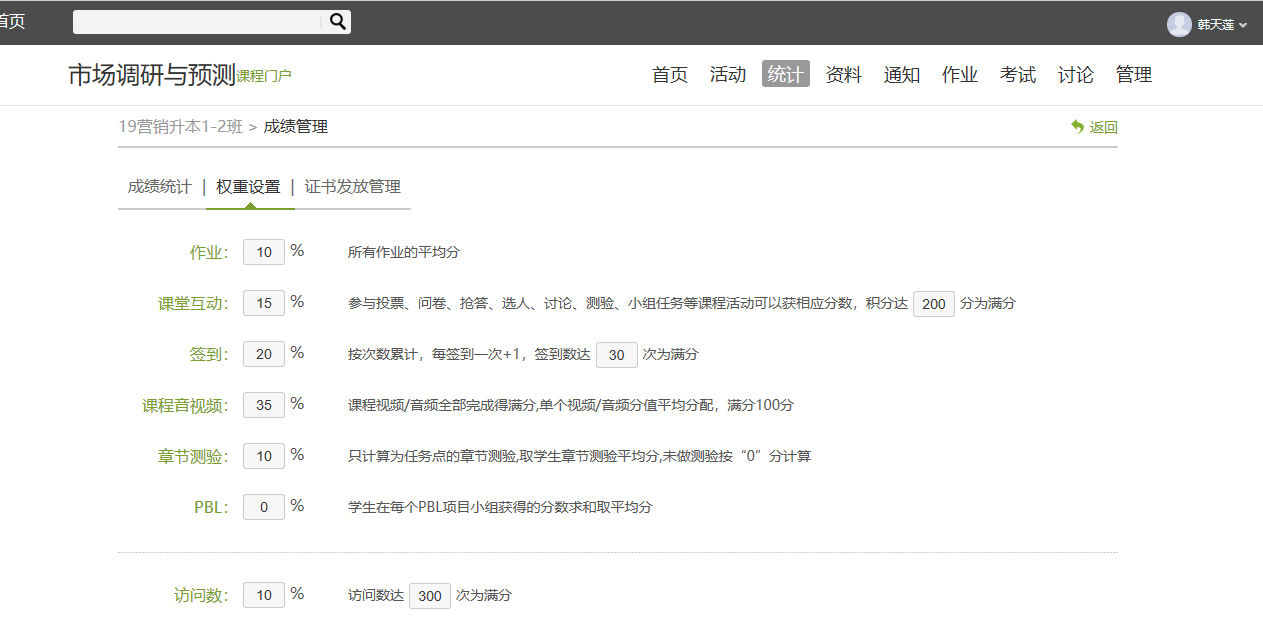1263x627 pixels.
Task: Open the 资料 navigation item
Action: 843,75
